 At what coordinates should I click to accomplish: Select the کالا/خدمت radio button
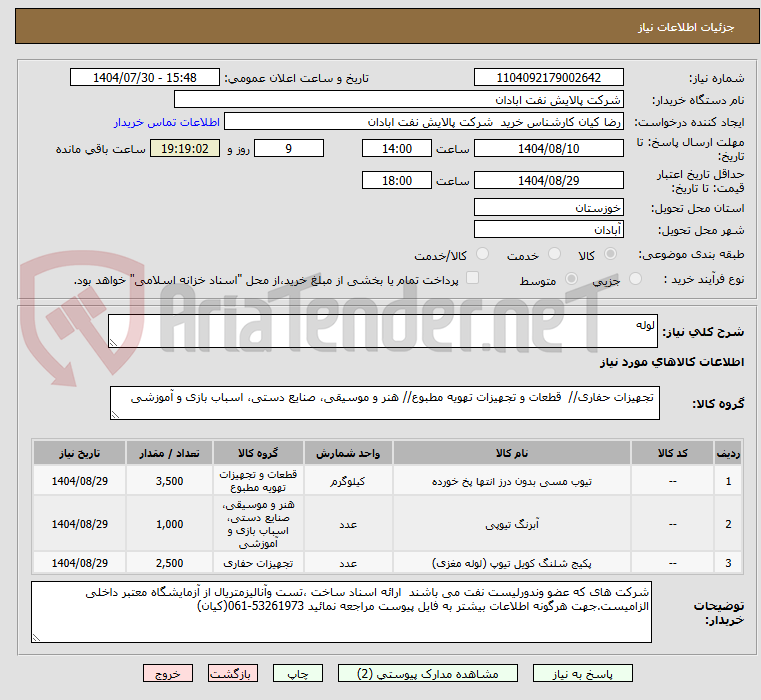pos(482,254)
